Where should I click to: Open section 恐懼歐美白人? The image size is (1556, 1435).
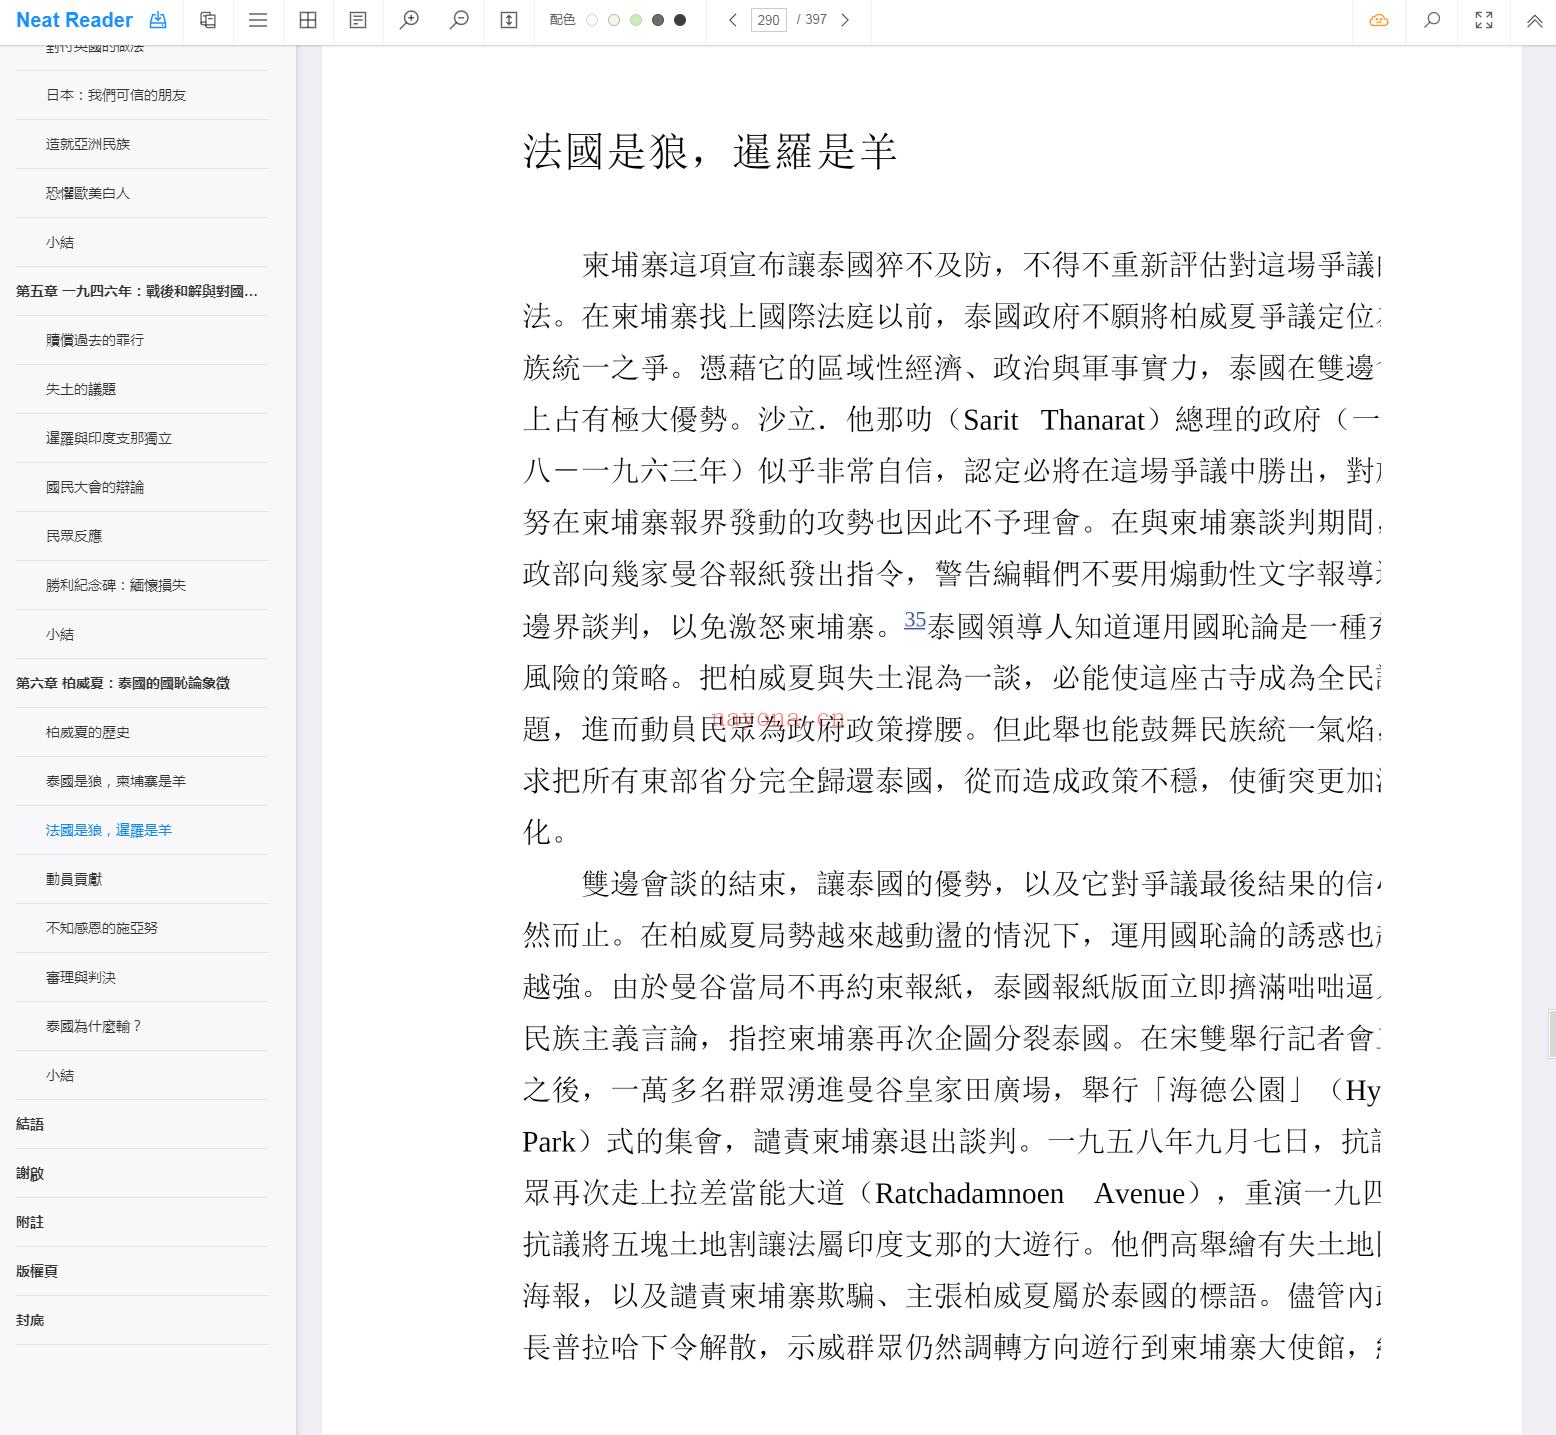(x=88, y=193)
